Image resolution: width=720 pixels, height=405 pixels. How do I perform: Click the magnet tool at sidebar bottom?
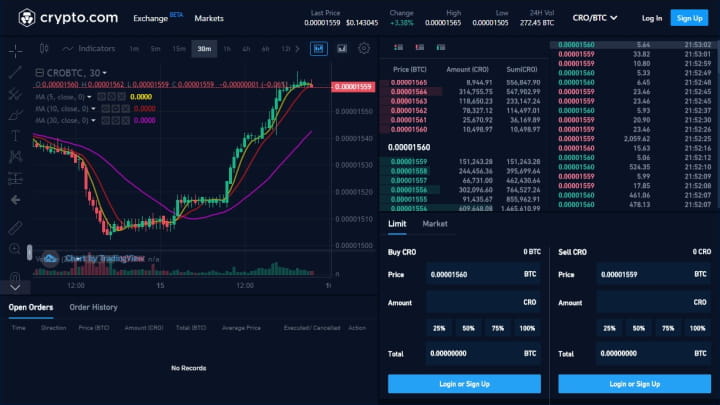click(x=15, y=276)
